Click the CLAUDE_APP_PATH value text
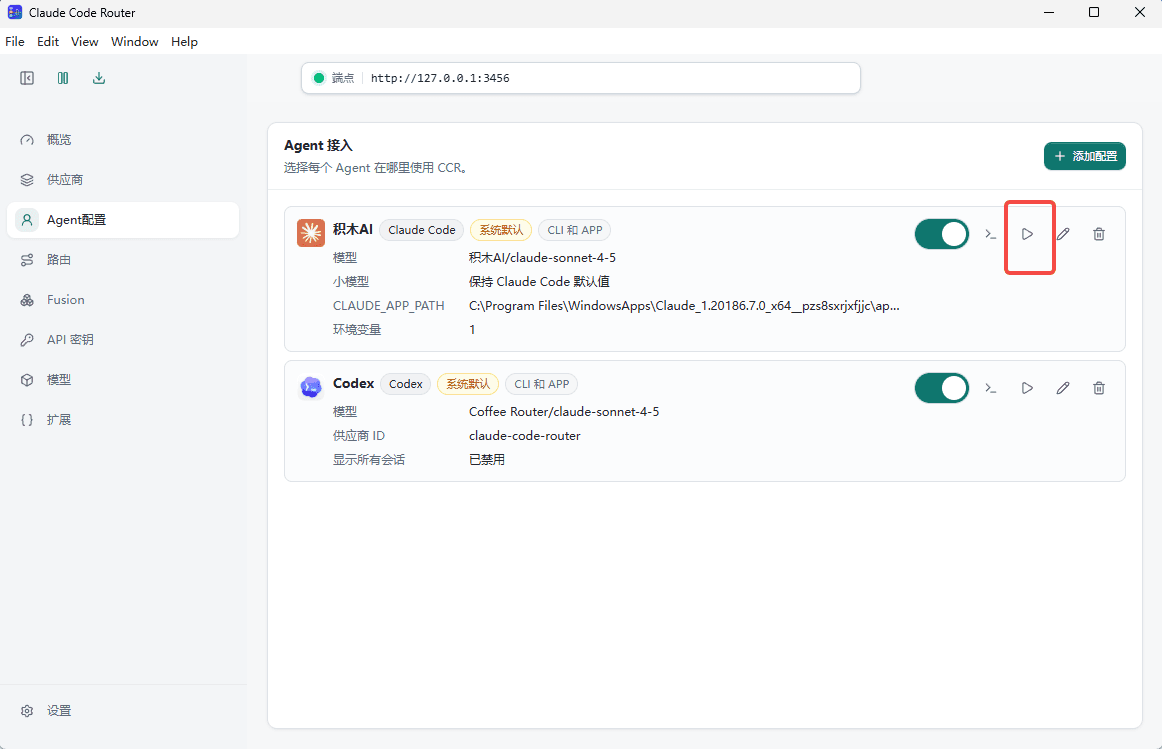This screenshot has width=1162, height=749. (x=684, y=305)
